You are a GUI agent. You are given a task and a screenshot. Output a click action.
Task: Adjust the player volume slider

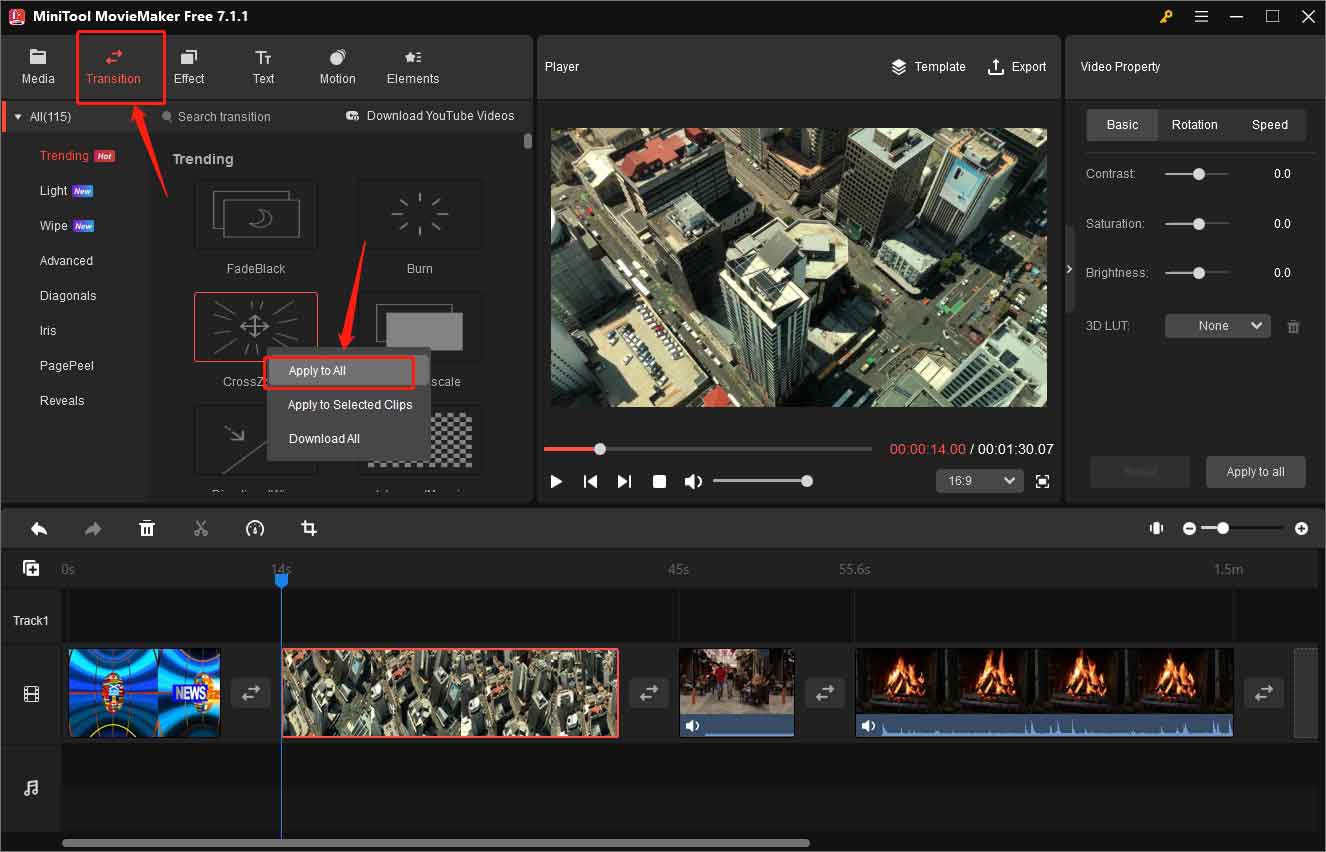coord(762,481)
